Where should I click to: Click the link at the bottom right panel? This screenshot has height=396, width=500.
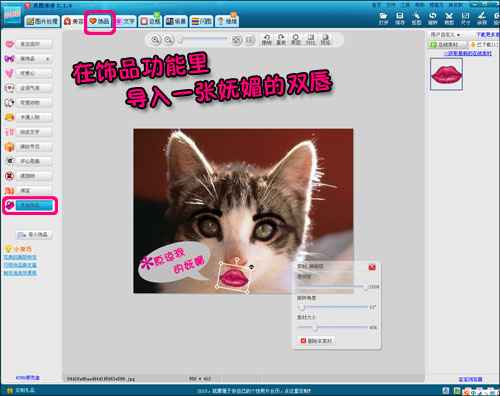470,379
